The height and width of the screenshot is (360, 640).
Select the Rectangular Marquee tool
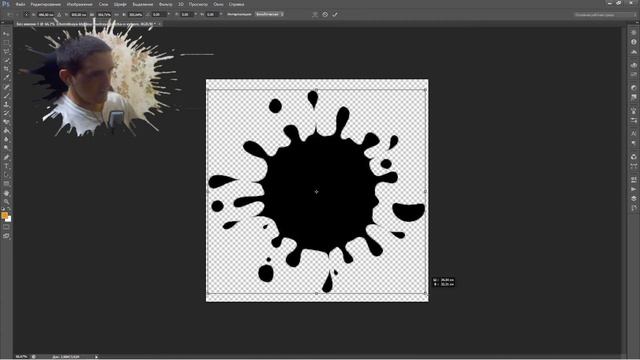6,43
